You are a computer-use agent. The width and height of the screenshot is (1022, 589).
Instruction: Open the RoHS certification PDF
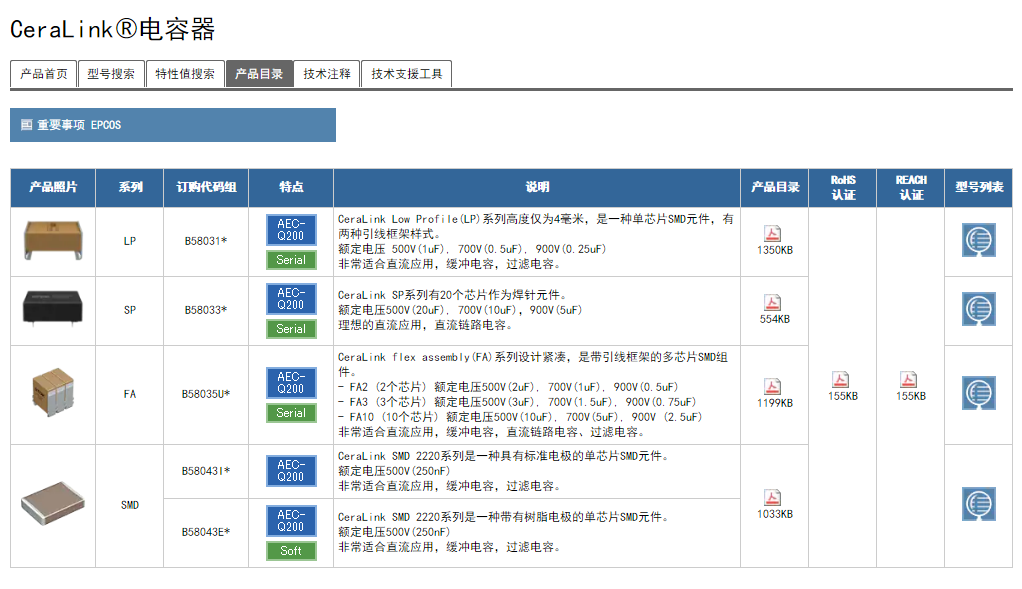(x=842, y=380)
